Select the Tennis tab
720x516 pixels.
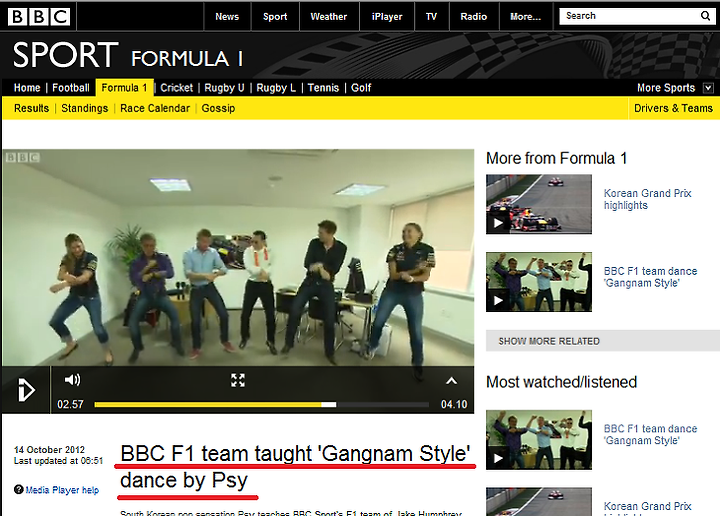[x=323, y=88]
